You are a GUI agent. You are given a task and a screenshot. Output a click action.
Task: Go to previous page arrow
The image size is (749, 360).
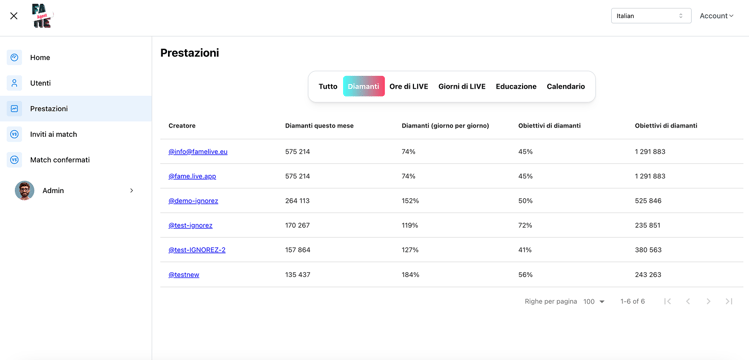click(688, 301)
